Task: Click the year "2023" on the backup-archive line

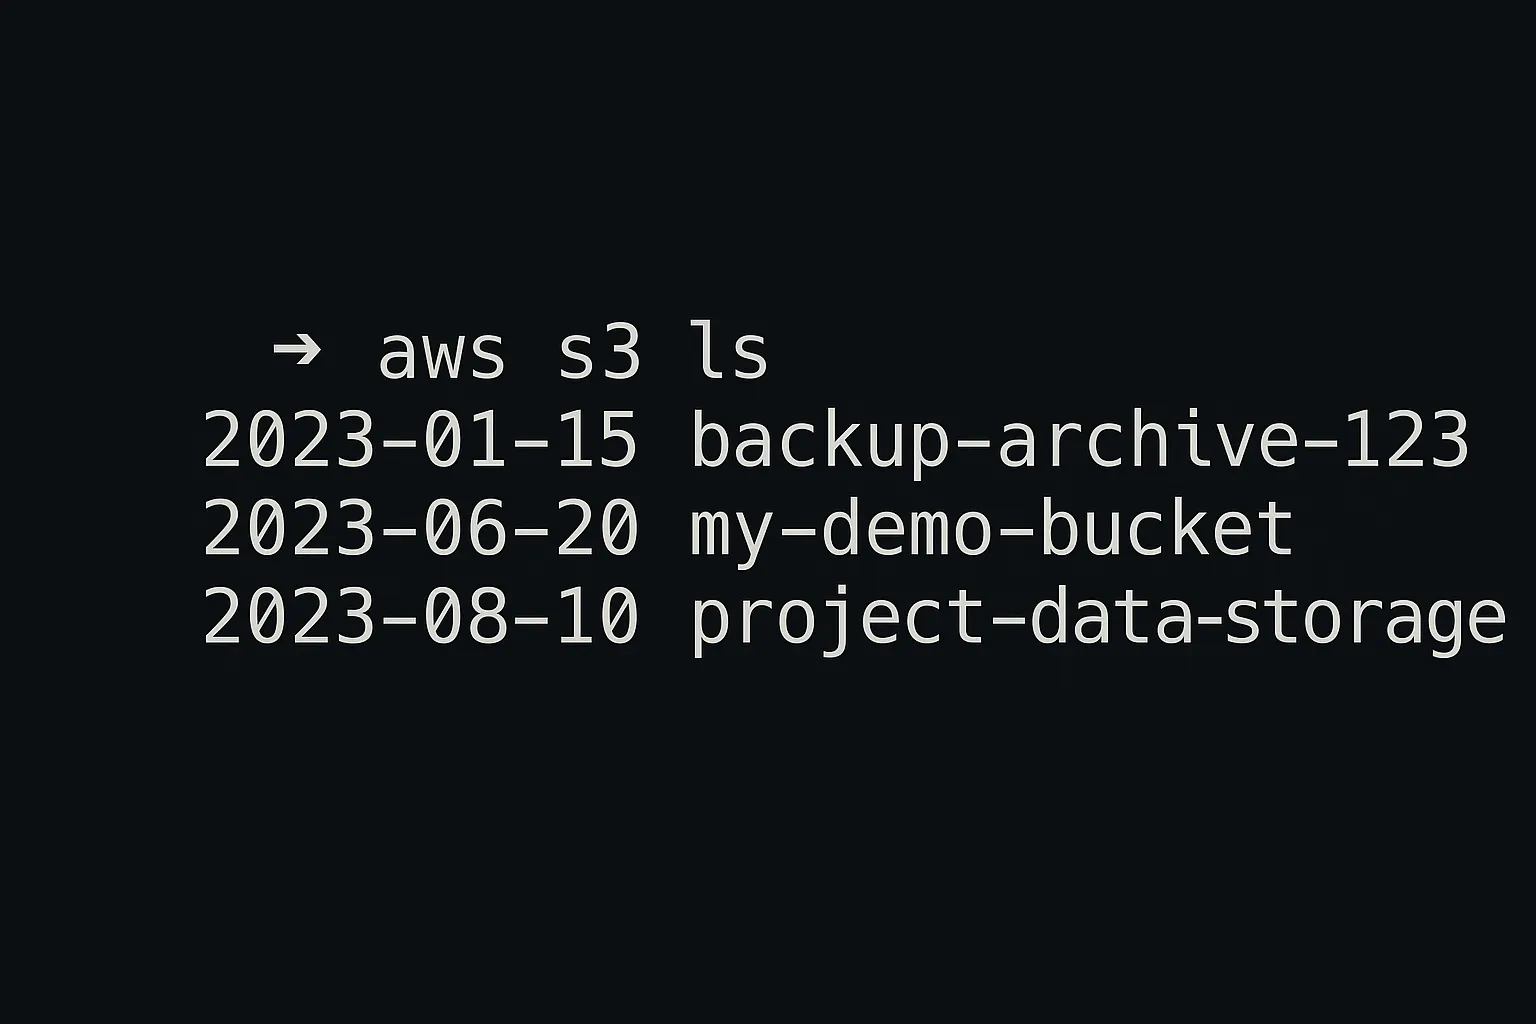Action: tap(288, 441)
